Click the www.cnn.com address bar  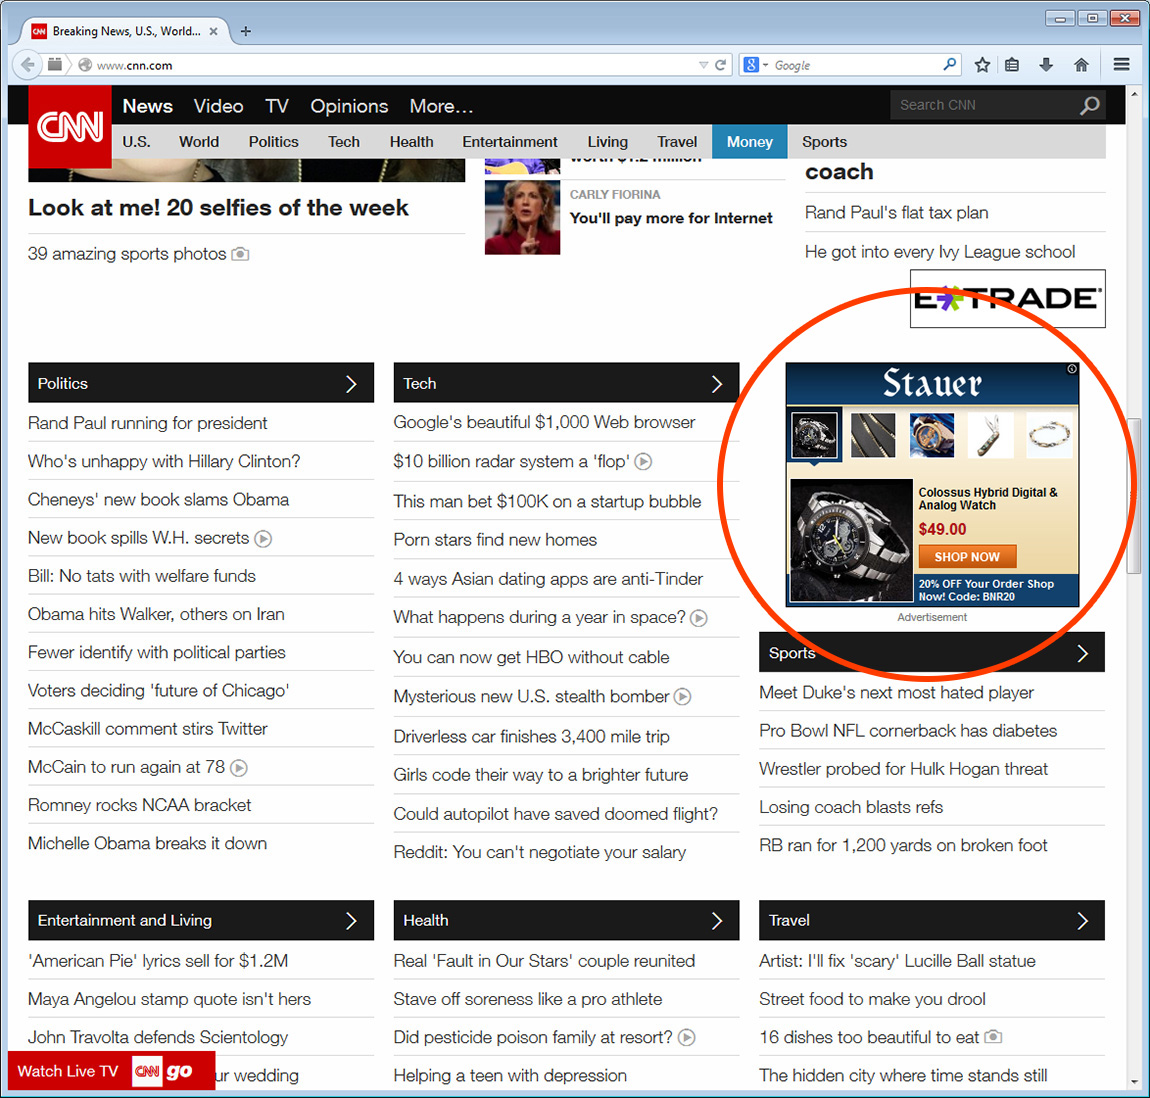[x=396, y=65]
